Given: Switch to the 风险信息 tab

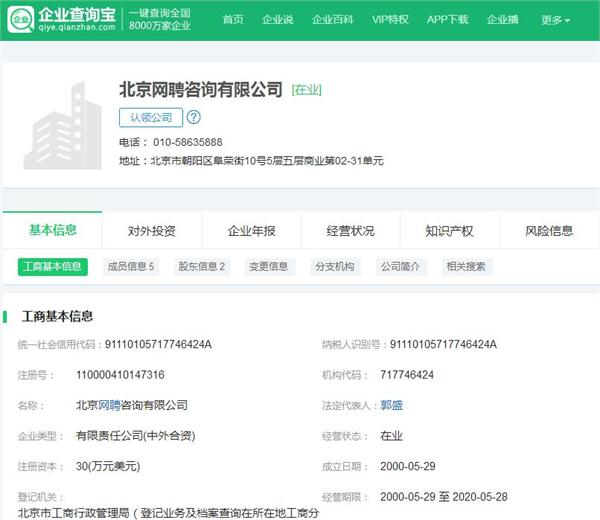Looking at the screenshot, I should pyautogui.click(x=549, y=231).
